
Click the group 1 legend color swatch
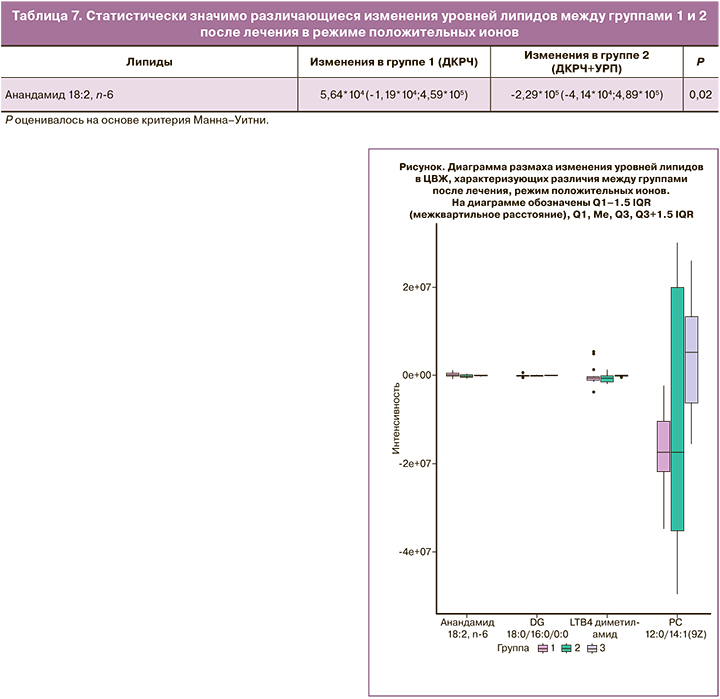pyautogui.click(x=542, y=648)
